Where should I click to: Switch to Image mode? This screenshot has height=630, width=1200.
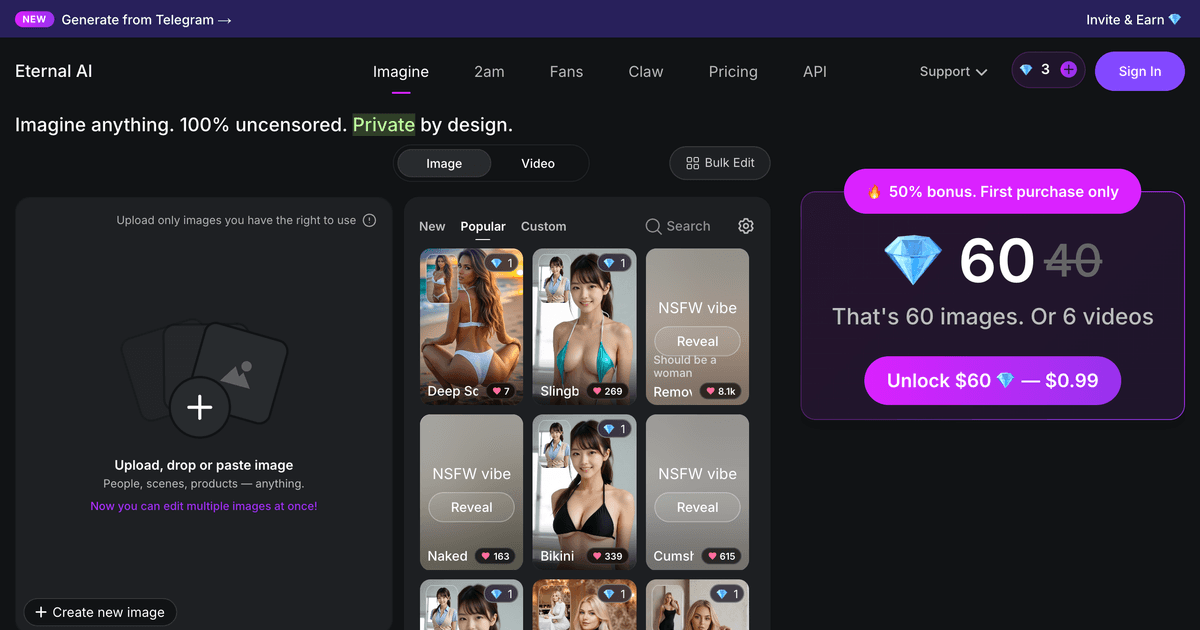(444, 163)
